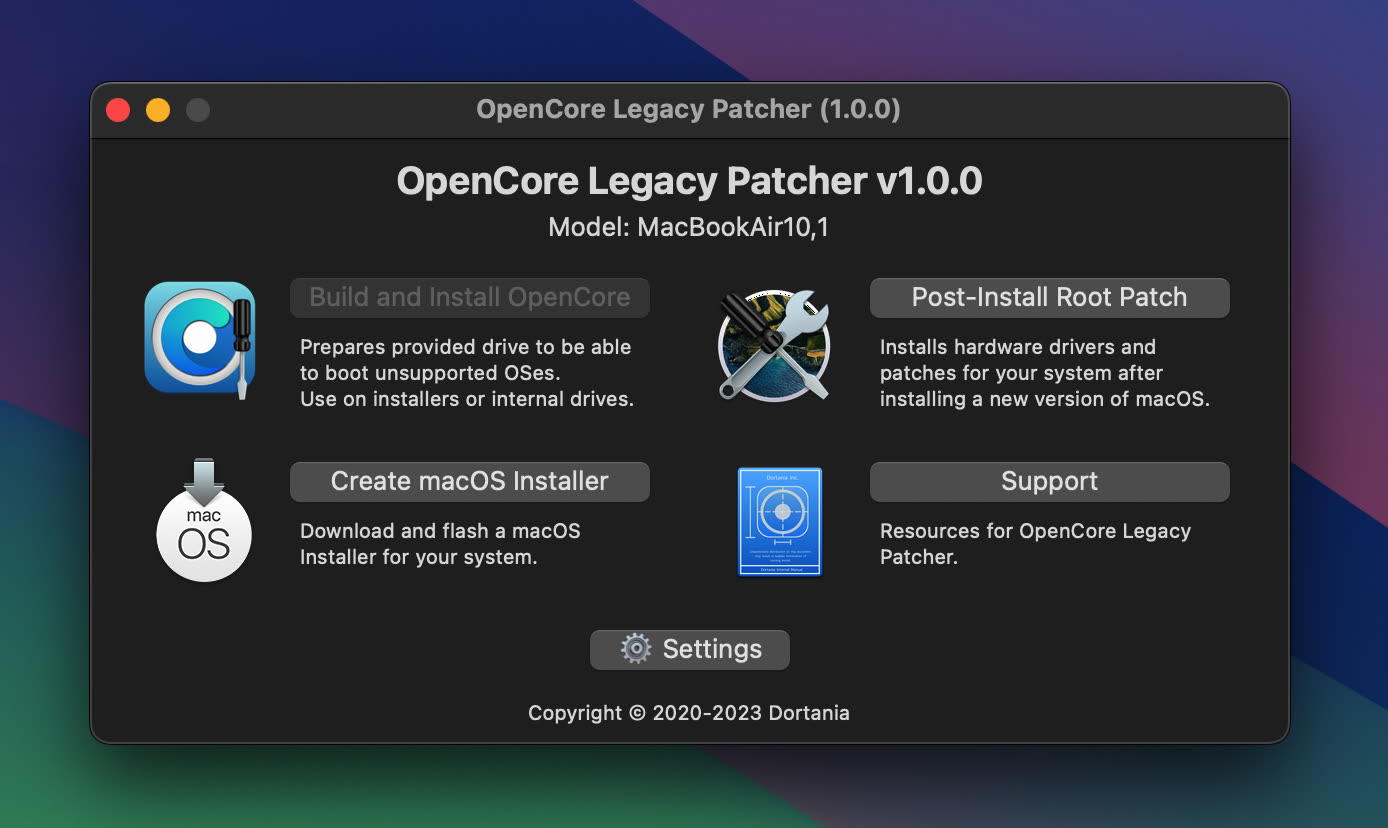The image size is (1388, 828).
Task: Open the Settings panel
Action: tap(689, 649)
